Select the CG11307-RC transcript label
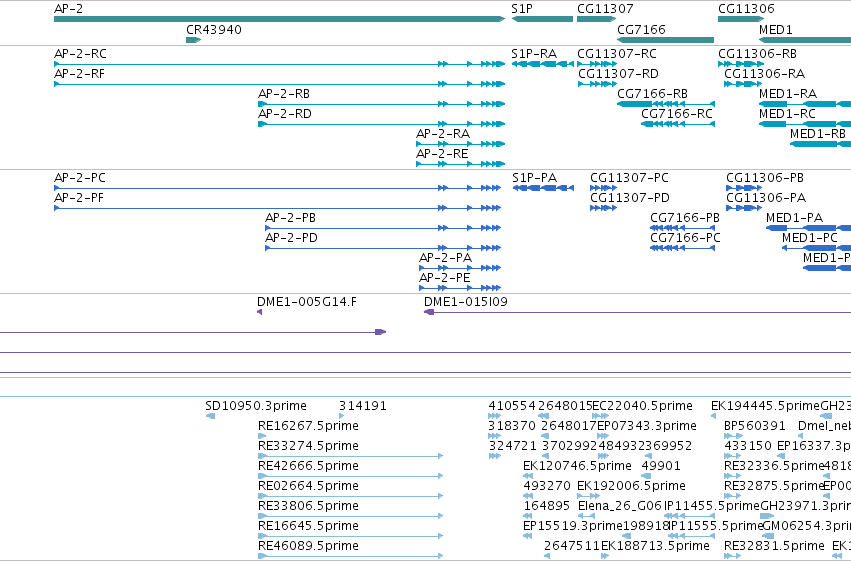The image size is (851, 561). (x=617, y=54)
